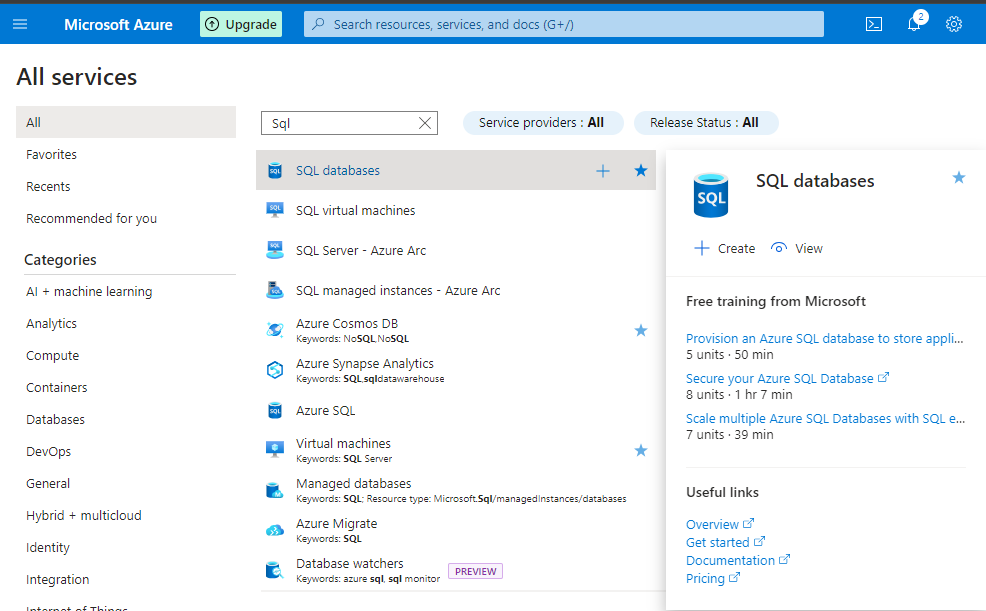Open Service providers filter

pyautogui.click(x=543, y=123)
